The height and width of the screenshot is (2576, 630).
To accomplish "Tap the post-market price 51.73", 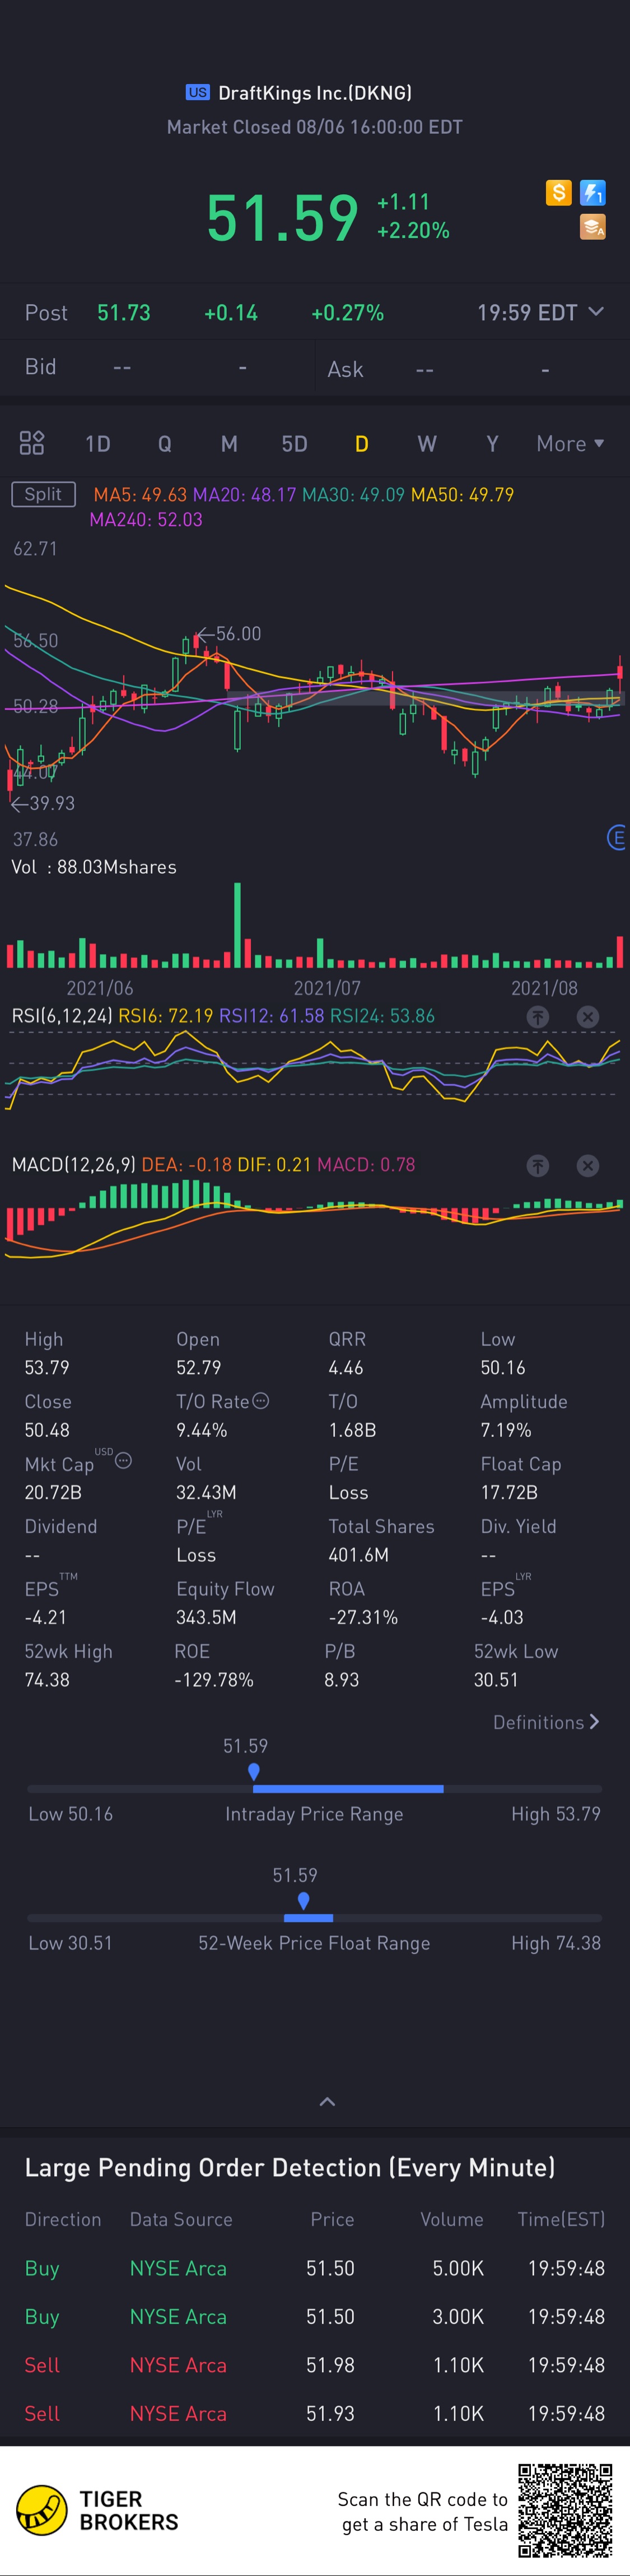I will (x=124, y=313).
